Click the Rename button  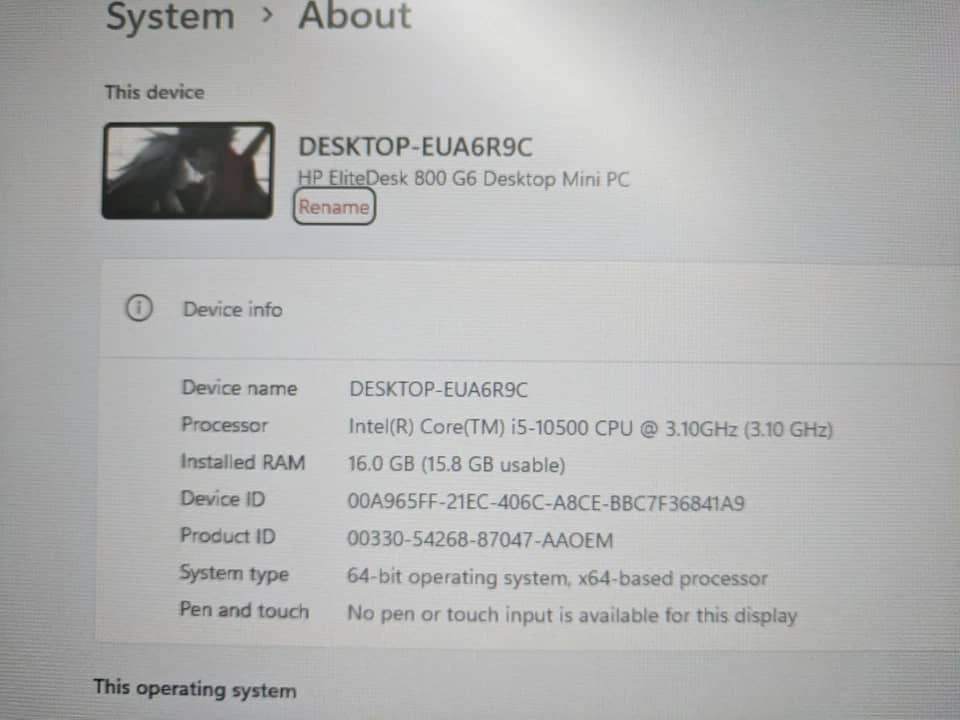pos(334,207)
